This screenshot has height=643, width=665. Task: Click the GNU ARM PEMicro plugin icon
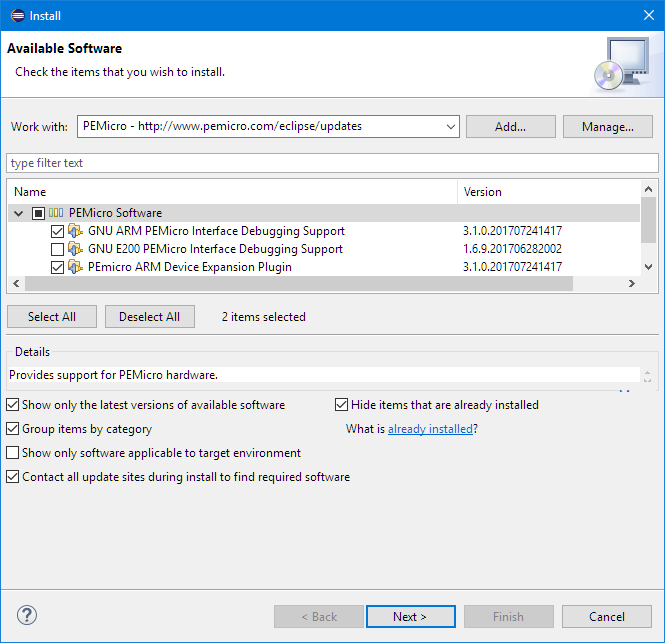pyautogui.click(x=75, y=231)
